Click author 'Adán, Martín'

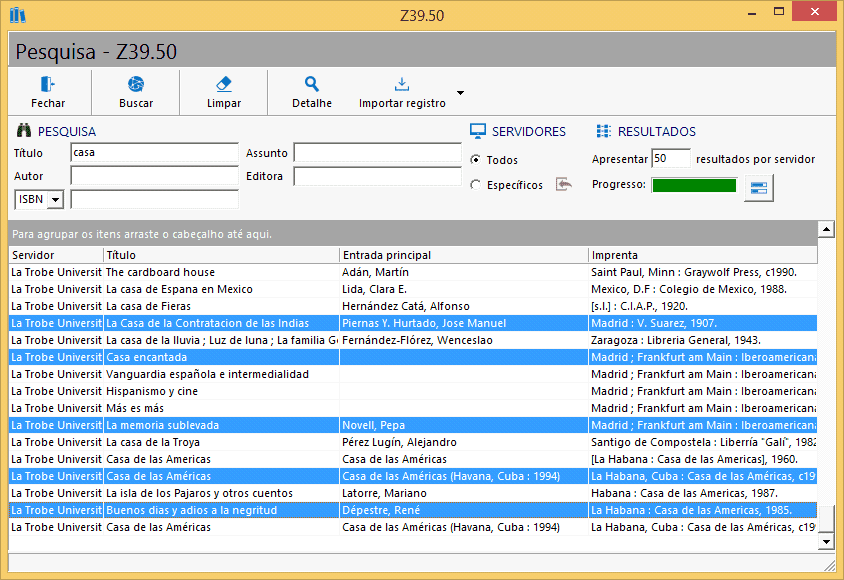375,272
